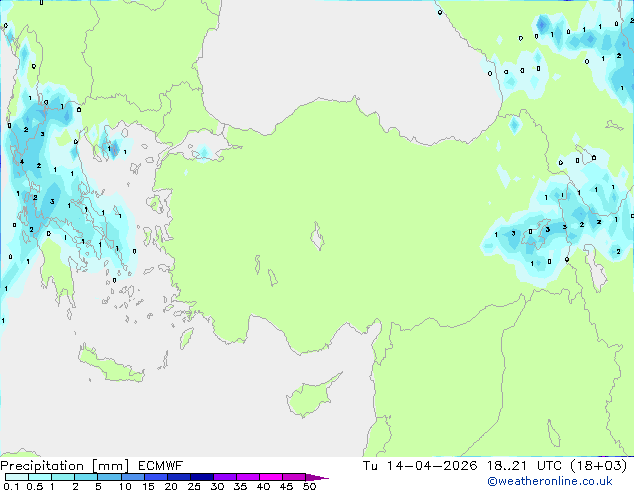634x490 pixels.
Task: Click the '30' legend scale label
Action: tap(217, 486)
